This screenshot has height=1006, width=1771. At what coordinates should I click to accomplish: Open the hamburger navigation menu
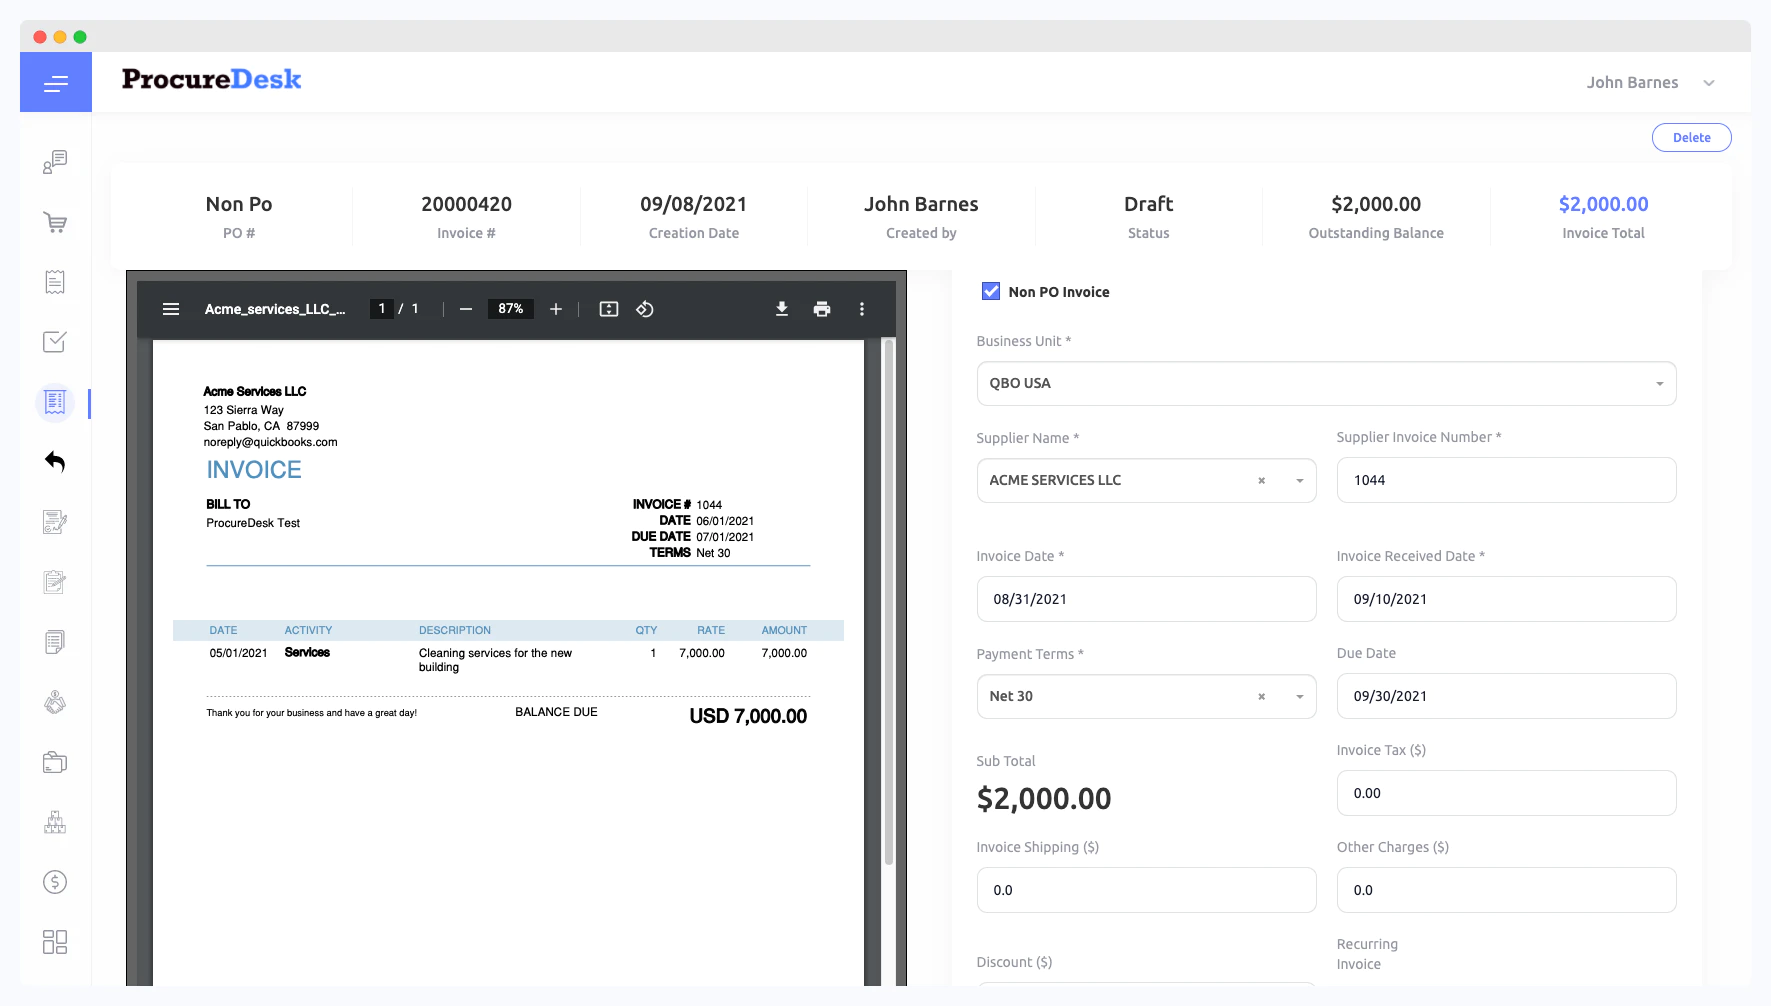click(x=56, y=83)
